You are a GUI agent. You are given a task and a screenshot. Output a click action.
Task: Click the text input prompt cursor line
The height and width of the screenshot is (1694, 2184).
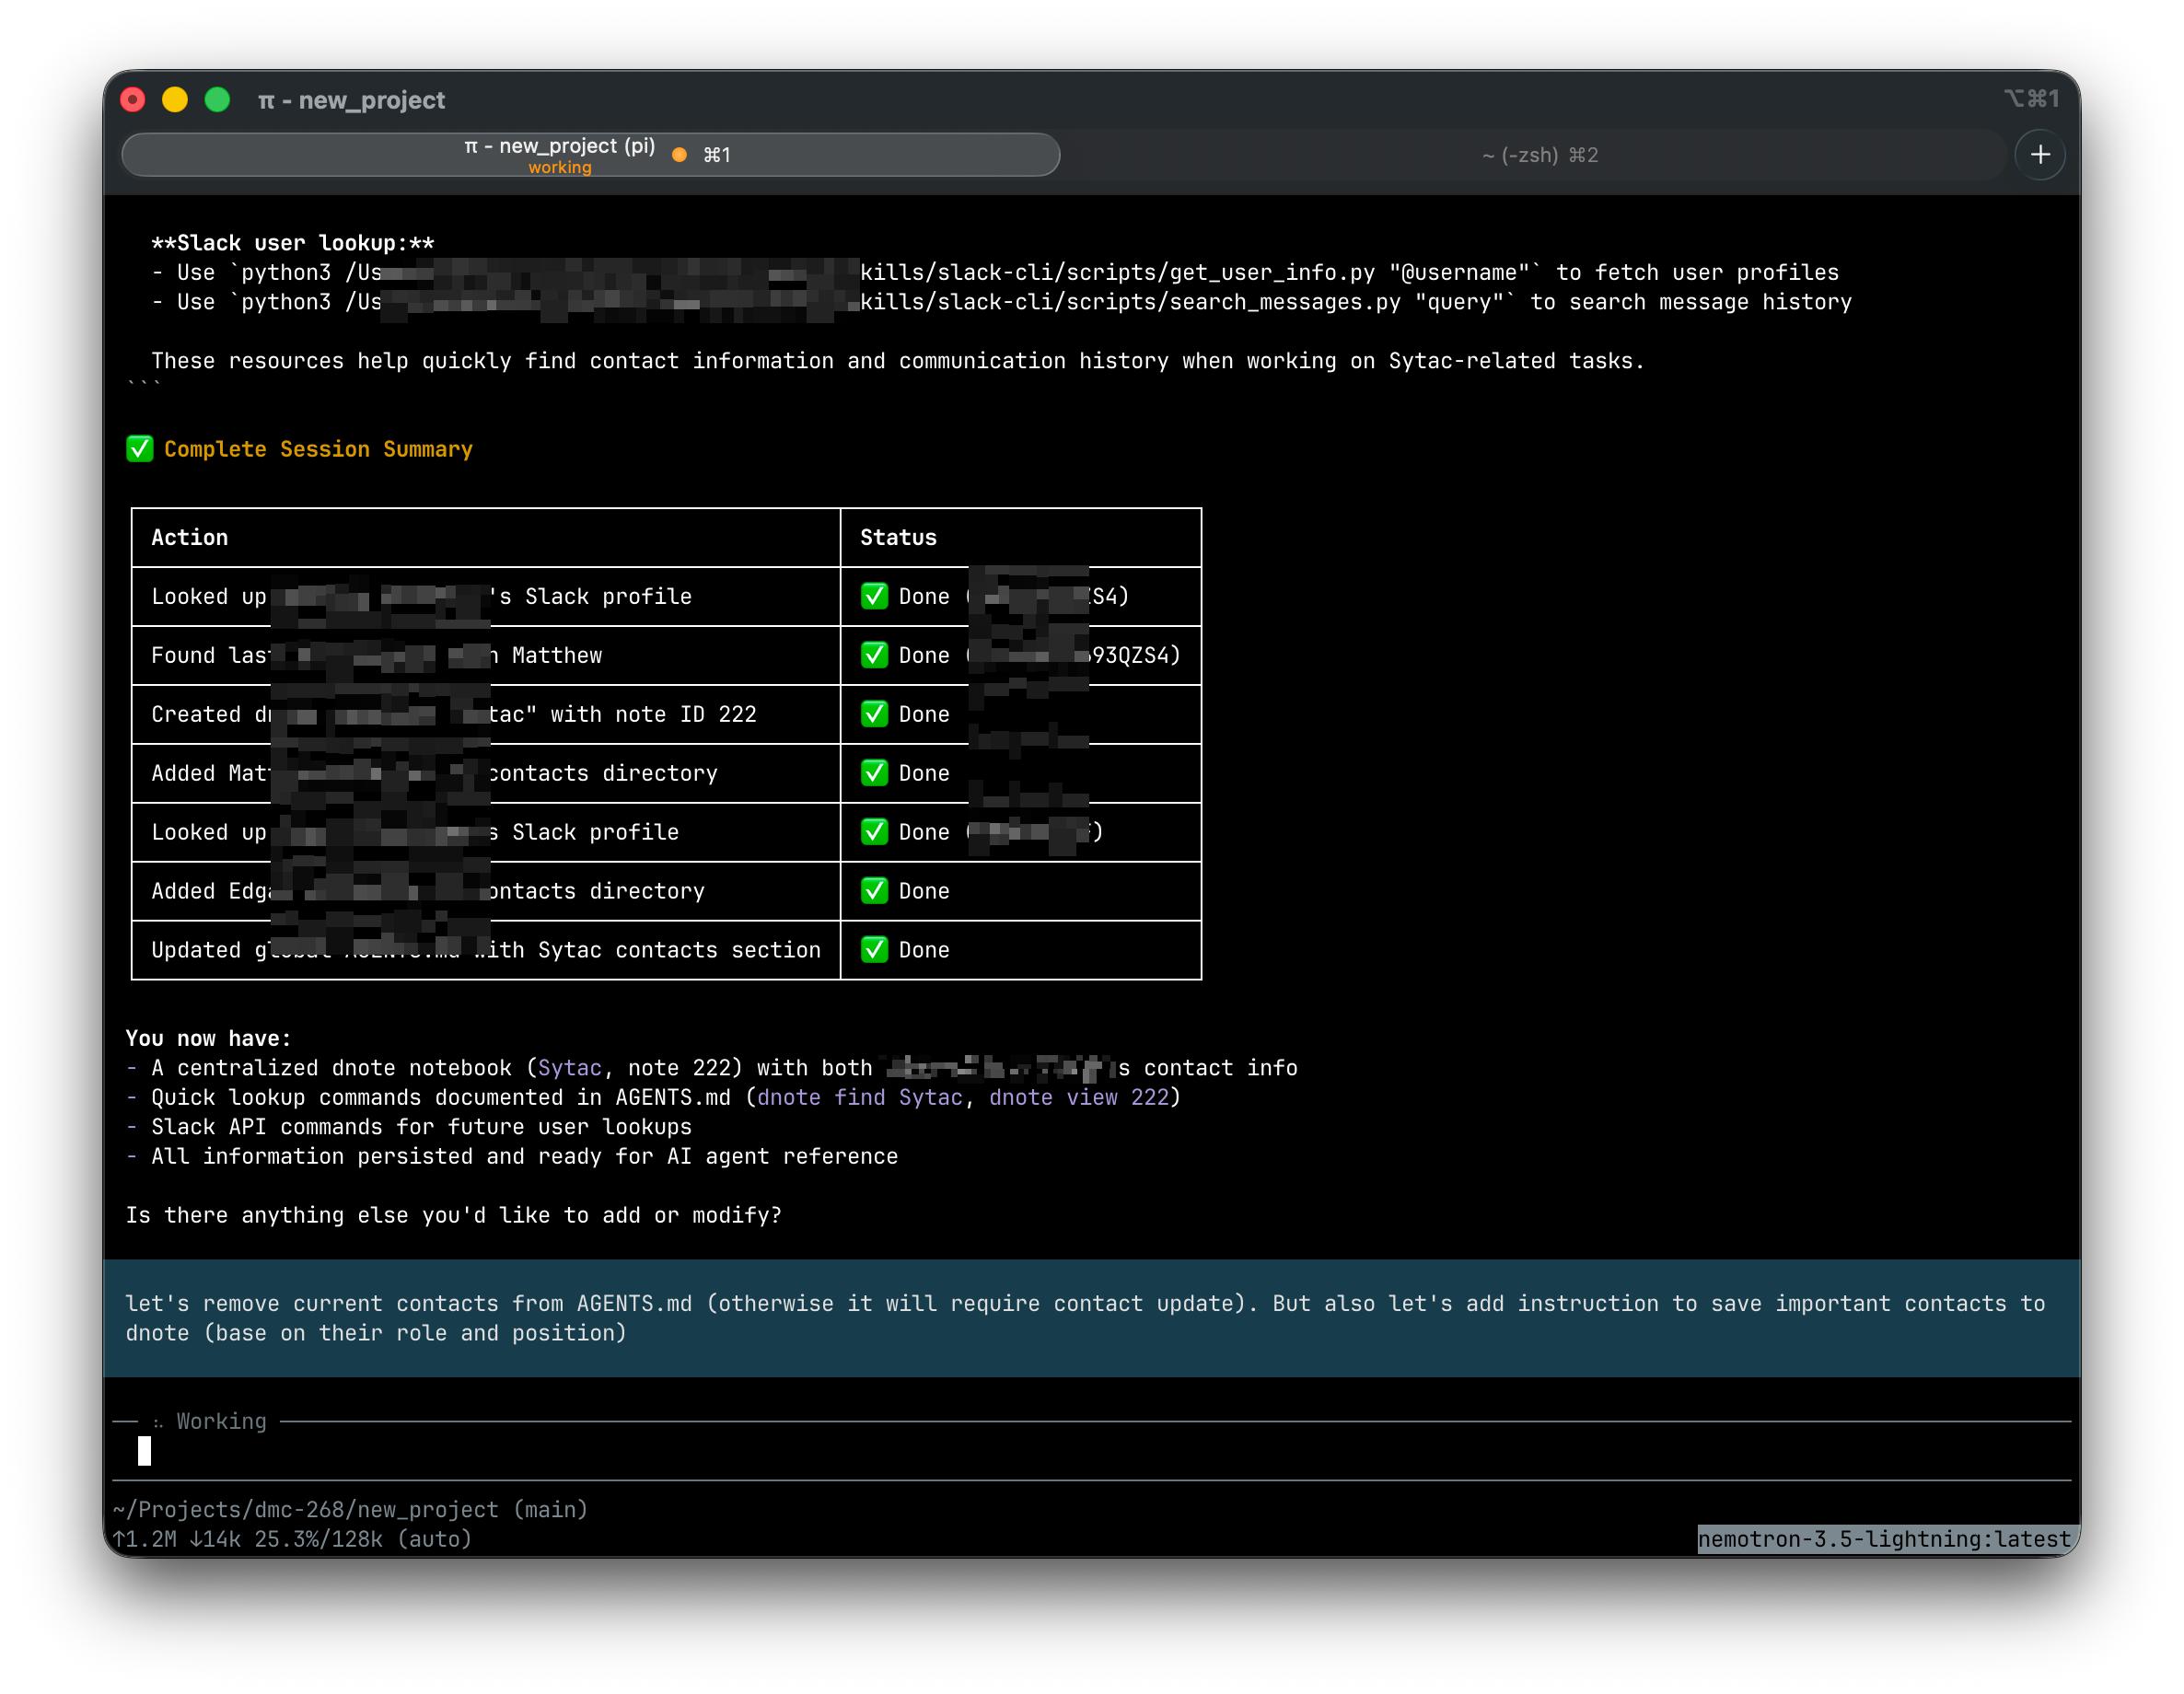[x=1092, y=1451]
